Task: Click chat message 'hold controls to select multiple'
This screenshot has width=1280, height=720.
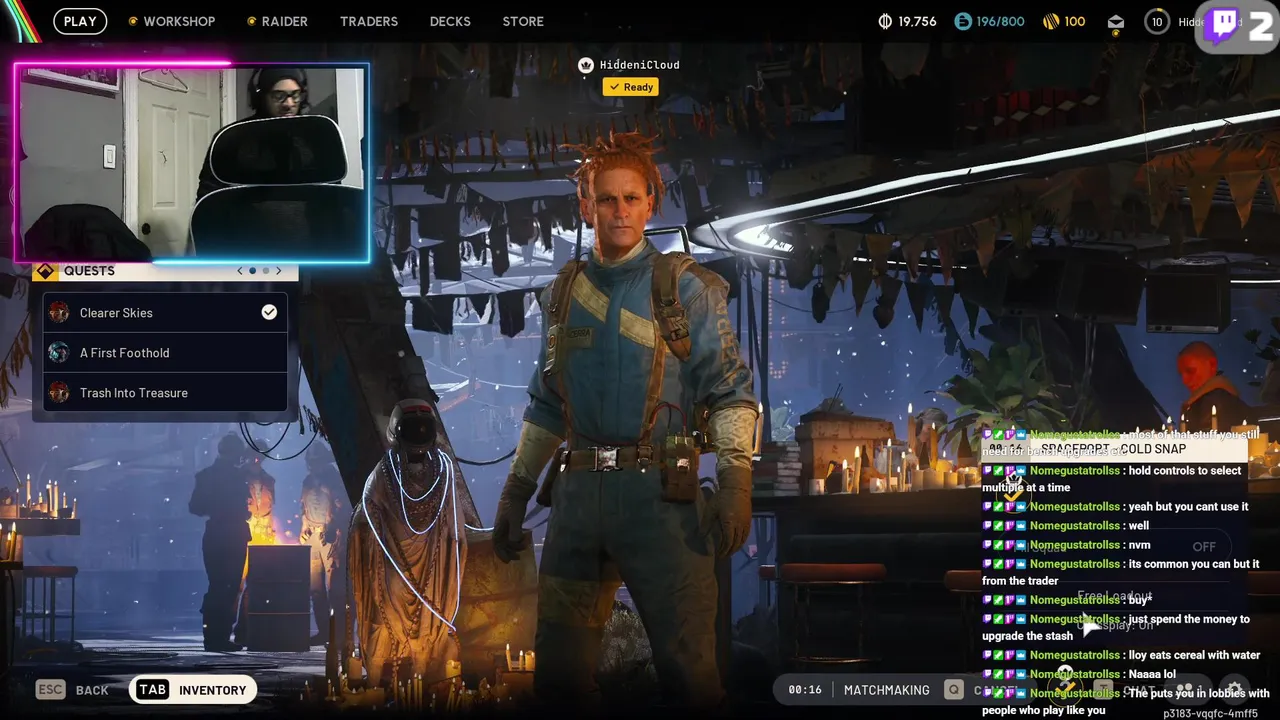Action: pyautogui.click(x=1112, y=479)
